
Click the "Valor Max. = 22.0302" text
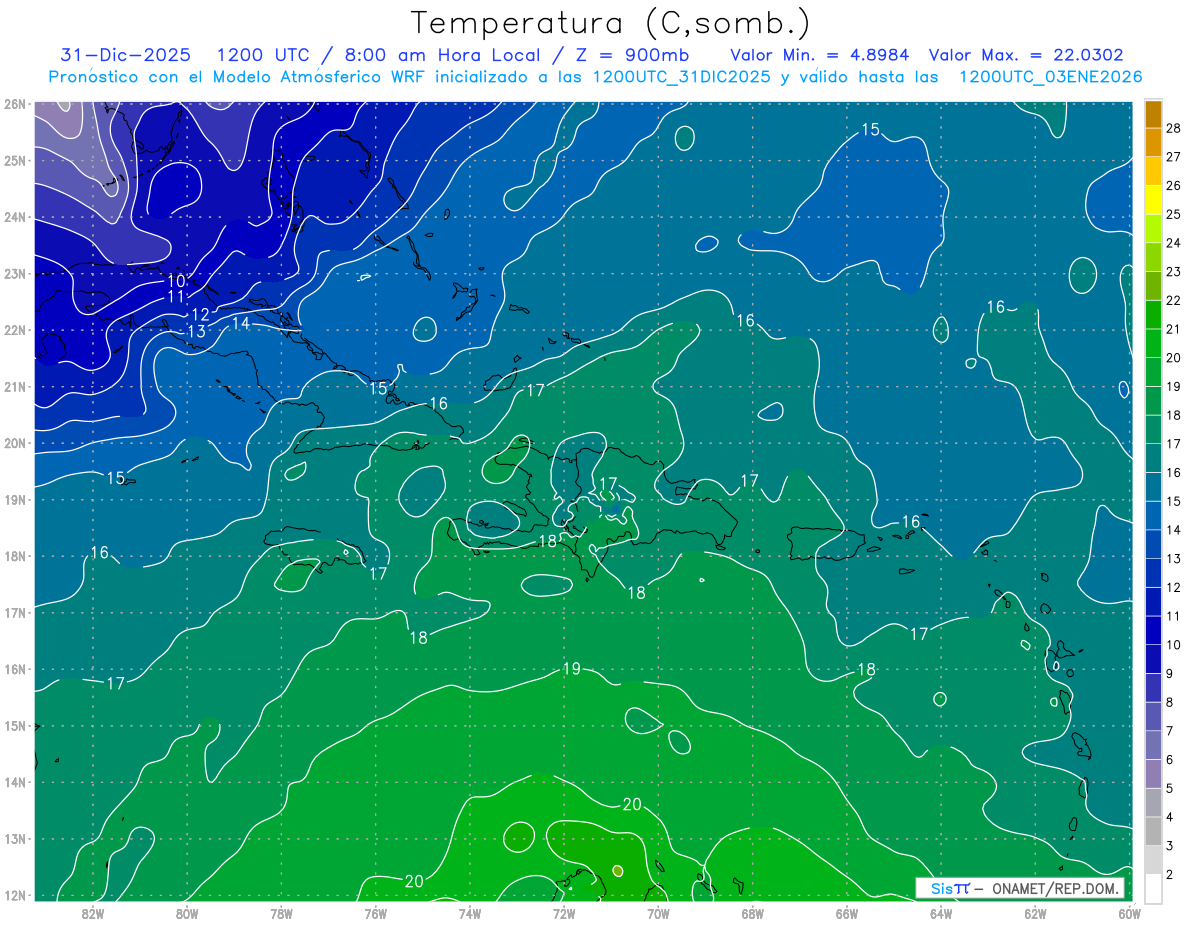tap(1026, 55)
